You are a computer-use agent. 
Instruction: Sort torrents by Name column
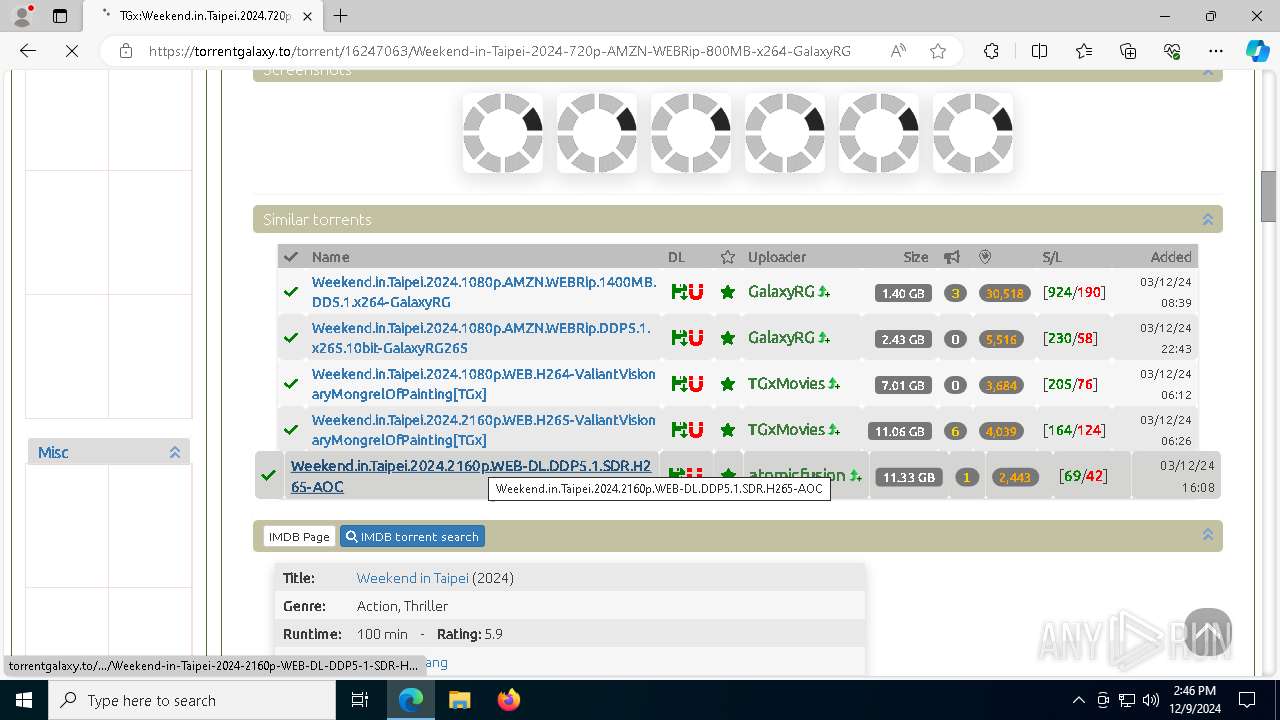330,257
